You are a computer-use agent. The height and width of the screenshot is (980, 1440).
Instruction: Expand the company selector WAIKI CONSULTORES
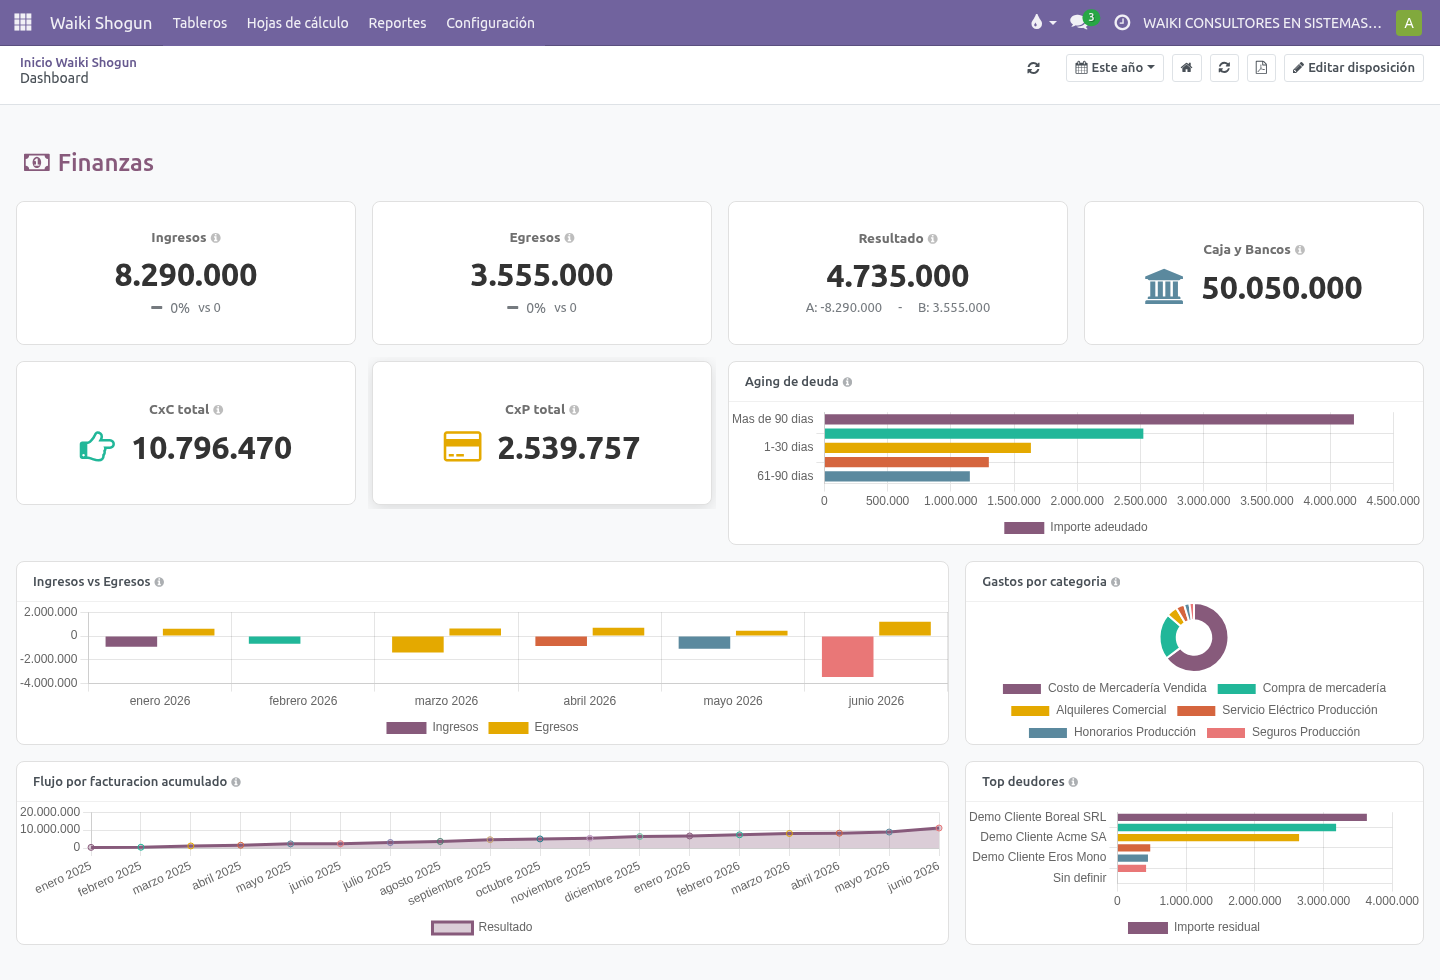point(1262,22)
